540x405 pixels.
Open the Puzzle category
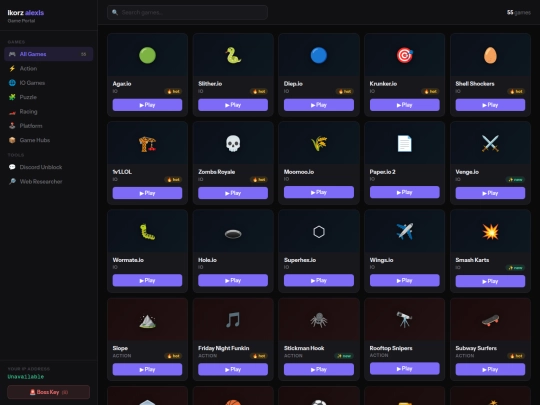click(49, 97)
